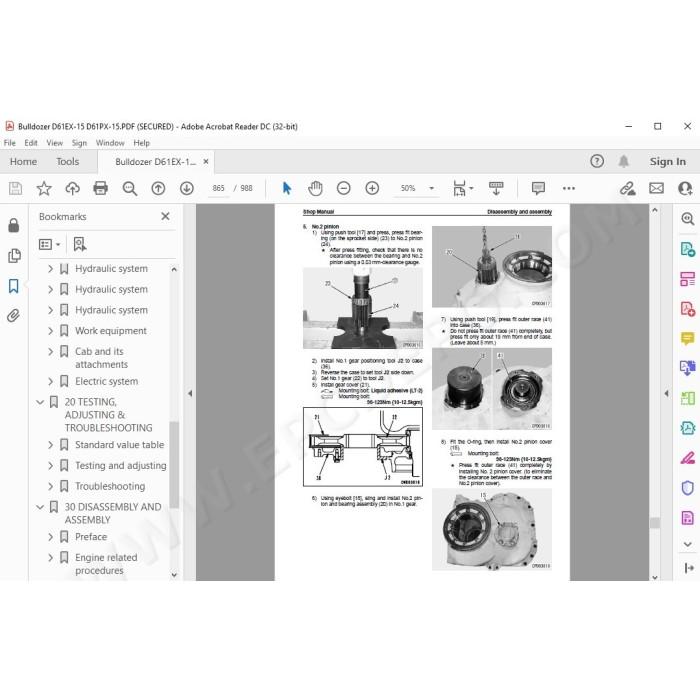
Task: Collapse 20 TESTING, ADJUSTING & TROUBLESHOOTING
Action: tap(40, 402)
